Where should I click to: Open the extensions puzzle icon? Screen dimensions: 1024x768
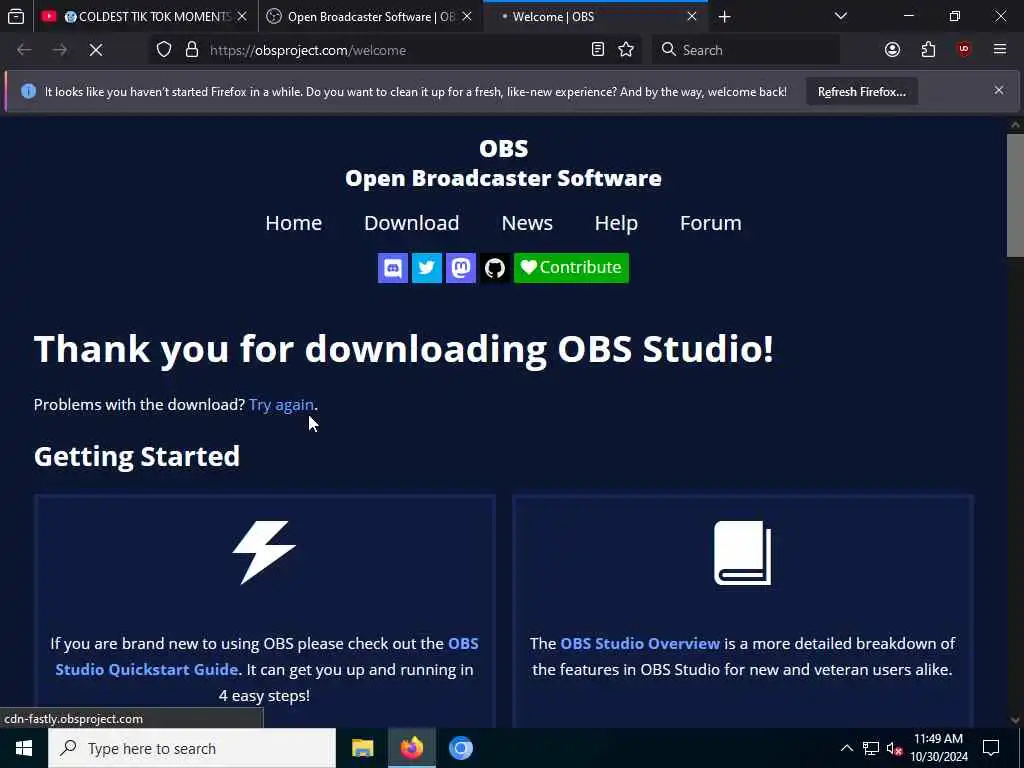[x=928, y=50]
